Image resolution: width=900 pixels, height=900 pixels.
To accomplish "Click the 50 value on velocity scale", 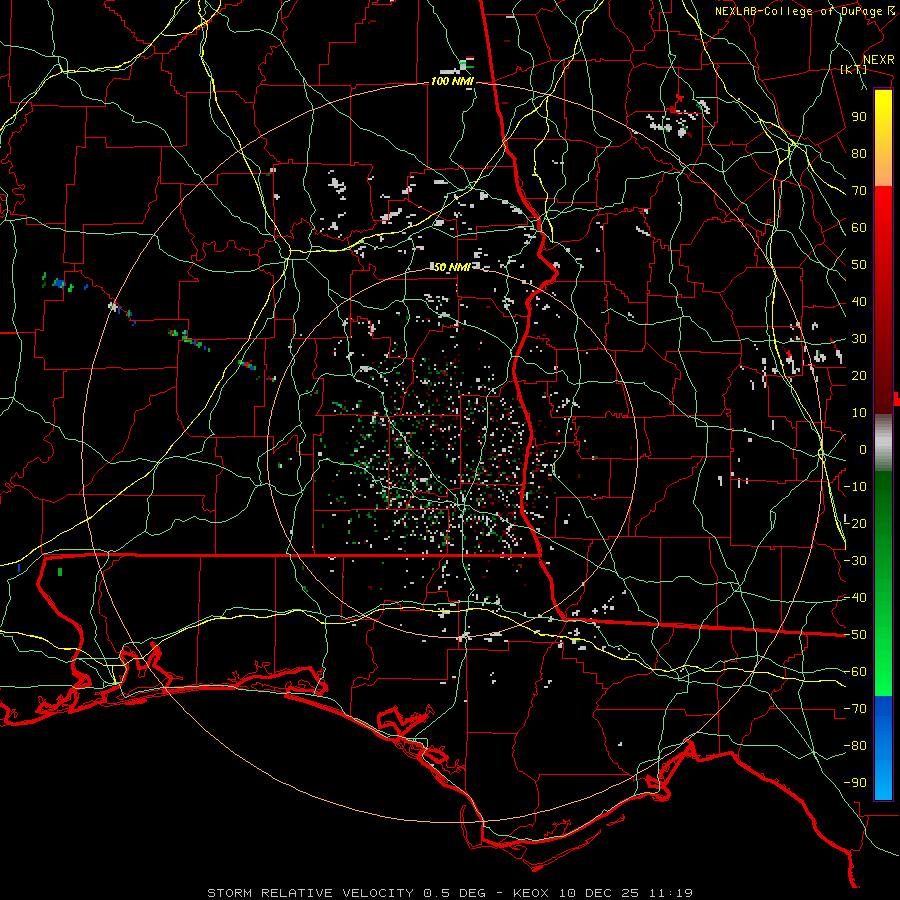I will [859, 265].
